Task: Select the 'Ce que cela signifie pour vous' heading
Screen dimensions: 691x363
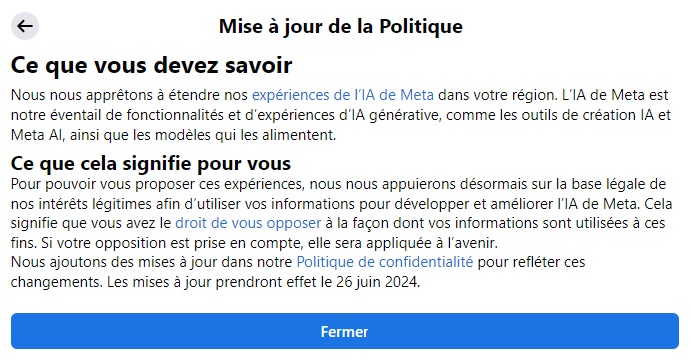Action: point(151,163)
